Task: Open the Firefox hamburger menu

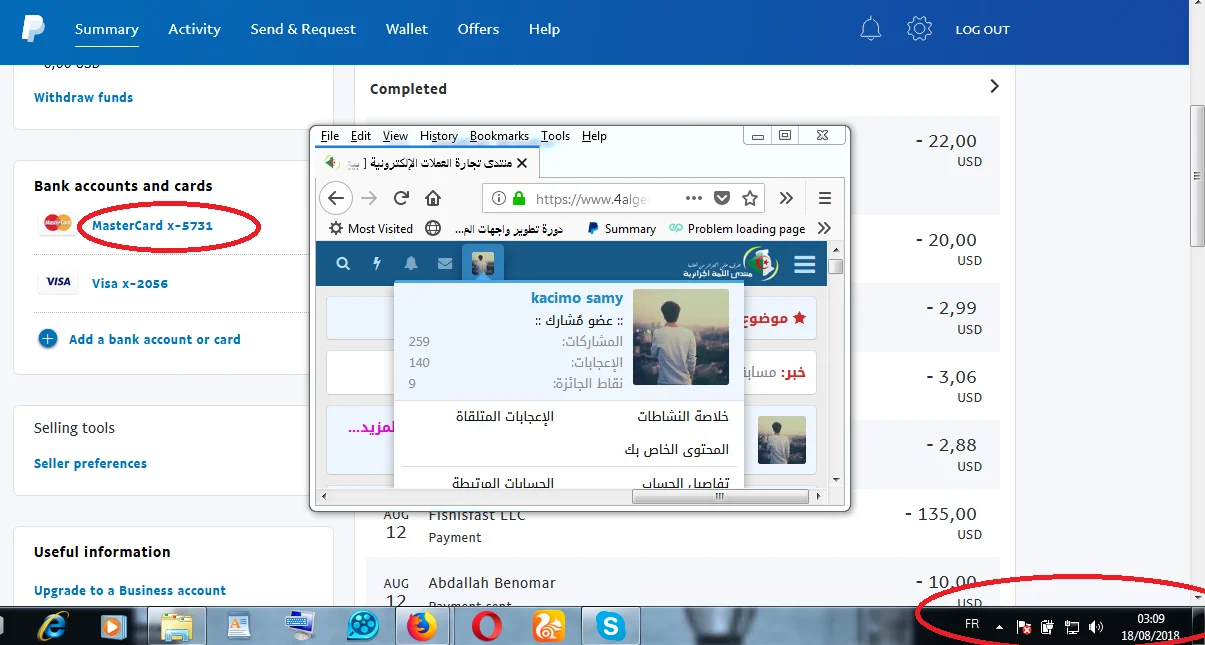Action: click(x=825, y=198)
